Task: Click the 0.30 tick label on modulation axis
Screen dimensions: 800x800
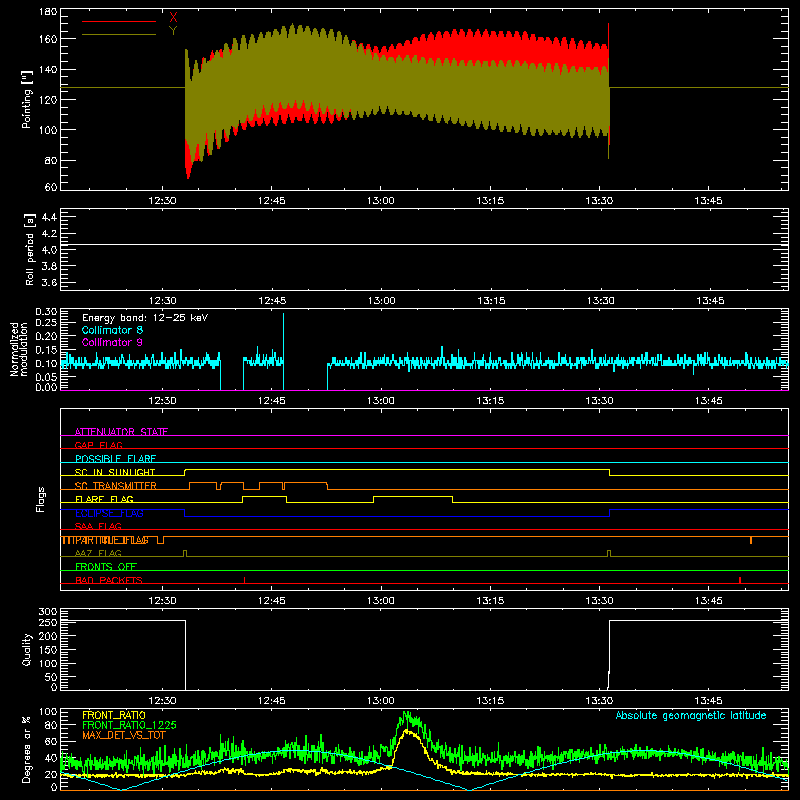Action: [46, 311]
